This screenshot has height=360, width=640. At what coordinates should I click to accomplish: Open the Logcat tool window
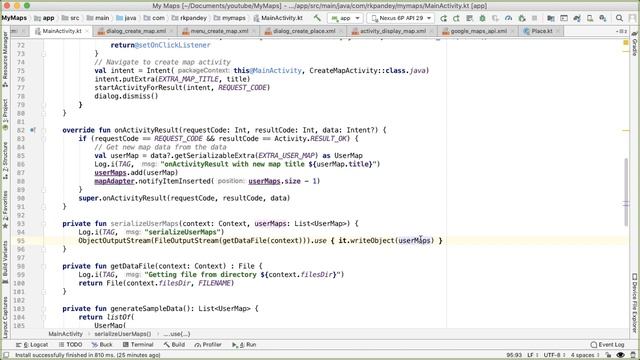pos(32,345)
